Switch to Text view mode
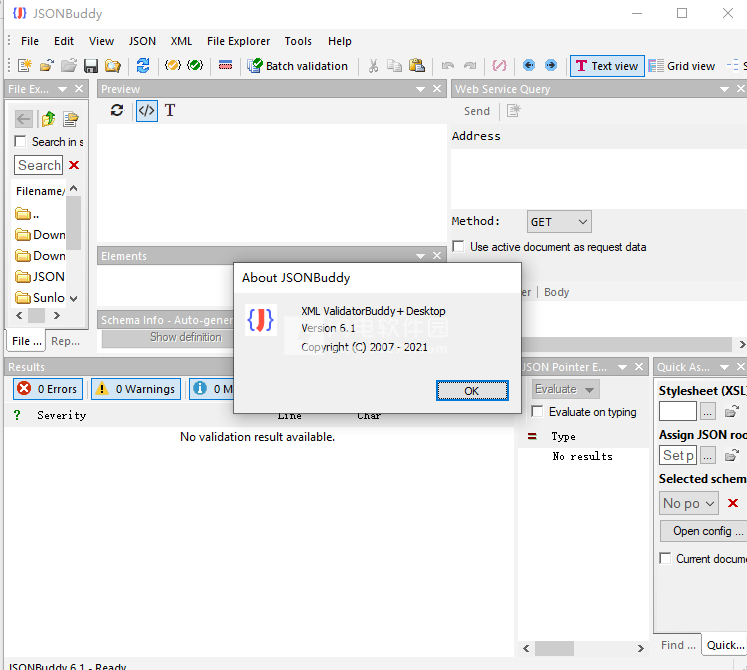Image resolution: width=747 pixels, height=670 pixels. click(607, 66)
